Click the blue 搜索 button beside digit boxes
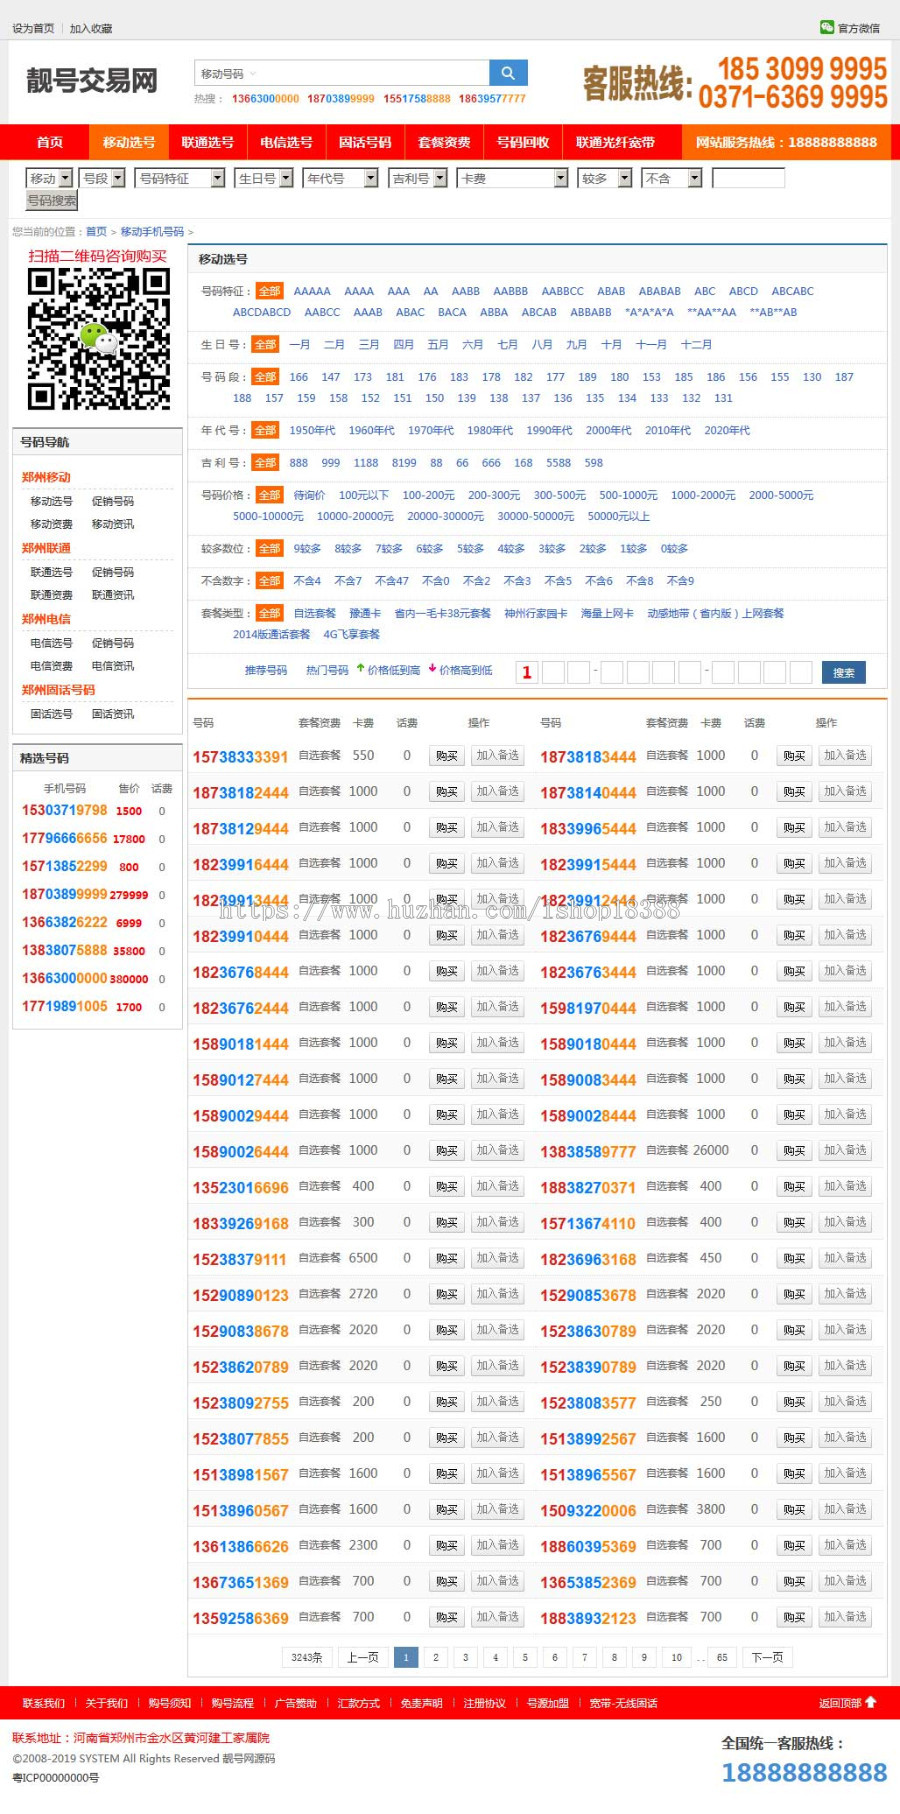This screenshot has height=1814, width=900. (844, 672)
